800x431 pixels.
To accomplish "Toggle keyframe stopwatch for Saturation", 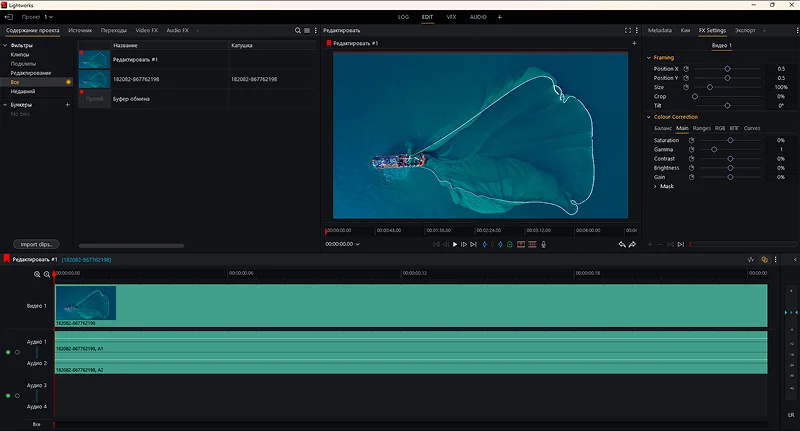I will coord(691,140).
